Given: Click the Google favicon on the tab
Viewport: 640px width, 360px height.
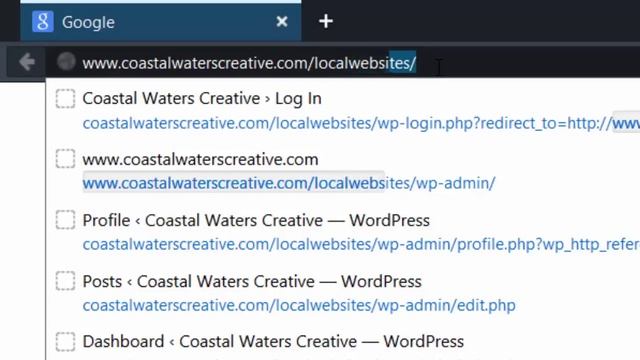Looking at the screenshot, I should click(x=43, y=22).
